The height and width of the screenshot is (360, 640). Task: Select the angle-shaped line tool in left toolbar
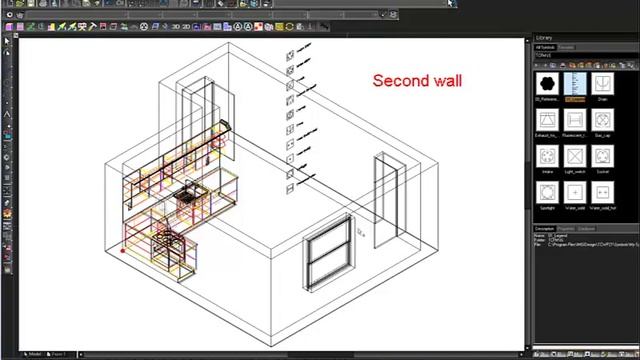pyautogui.click(x=7, y=115)
